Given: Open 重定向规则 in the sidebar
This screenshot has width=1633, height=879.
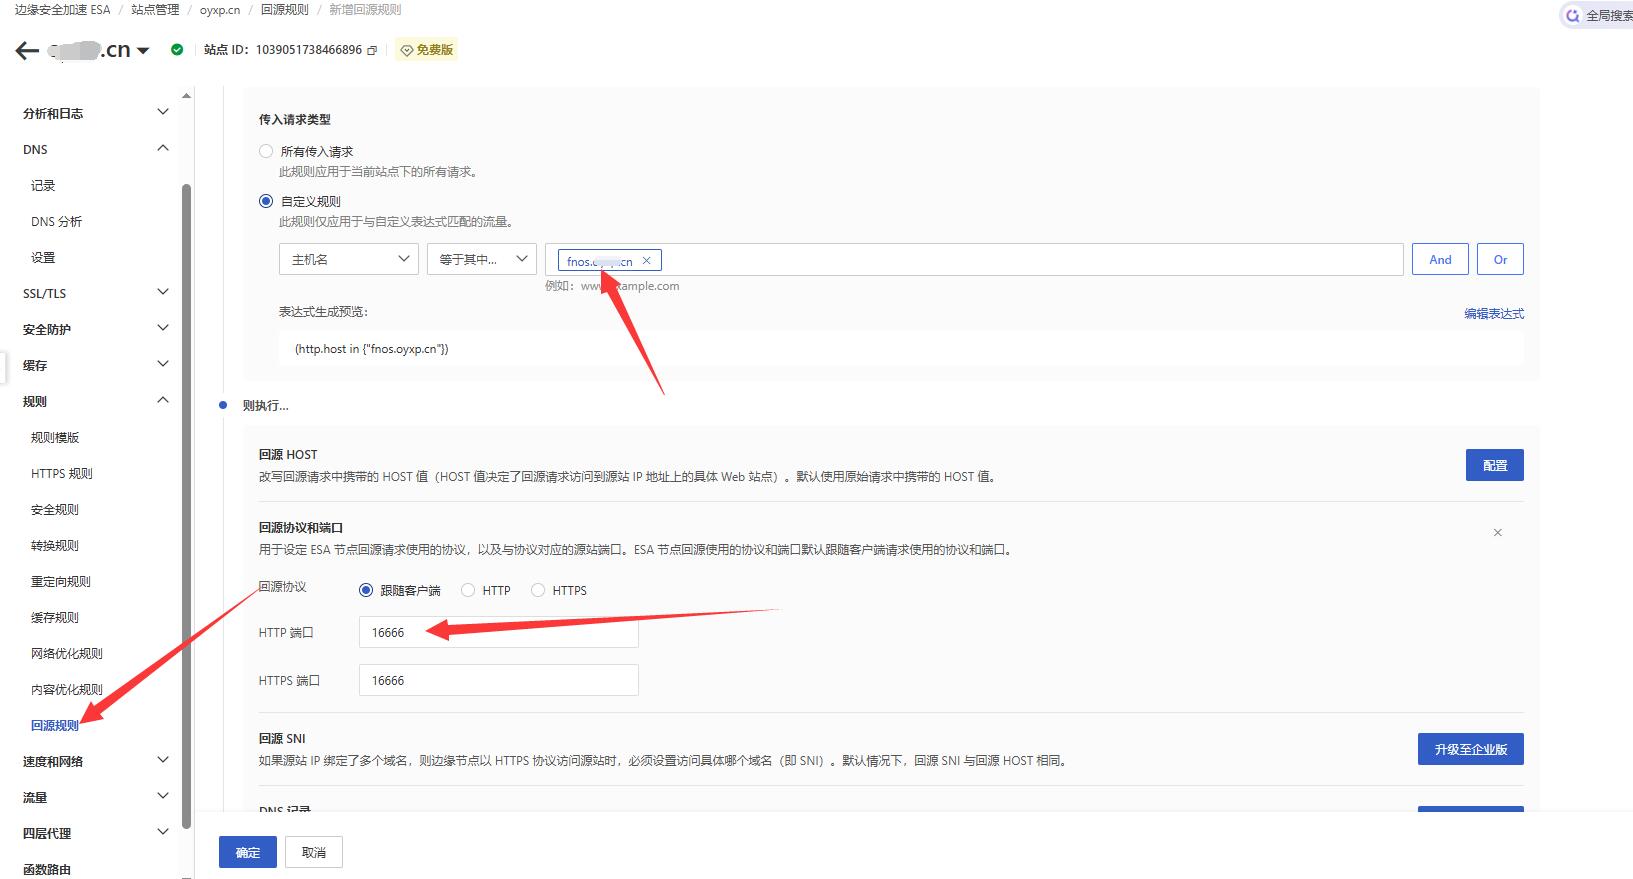Looking at the screenshot, I should (61, 582).
